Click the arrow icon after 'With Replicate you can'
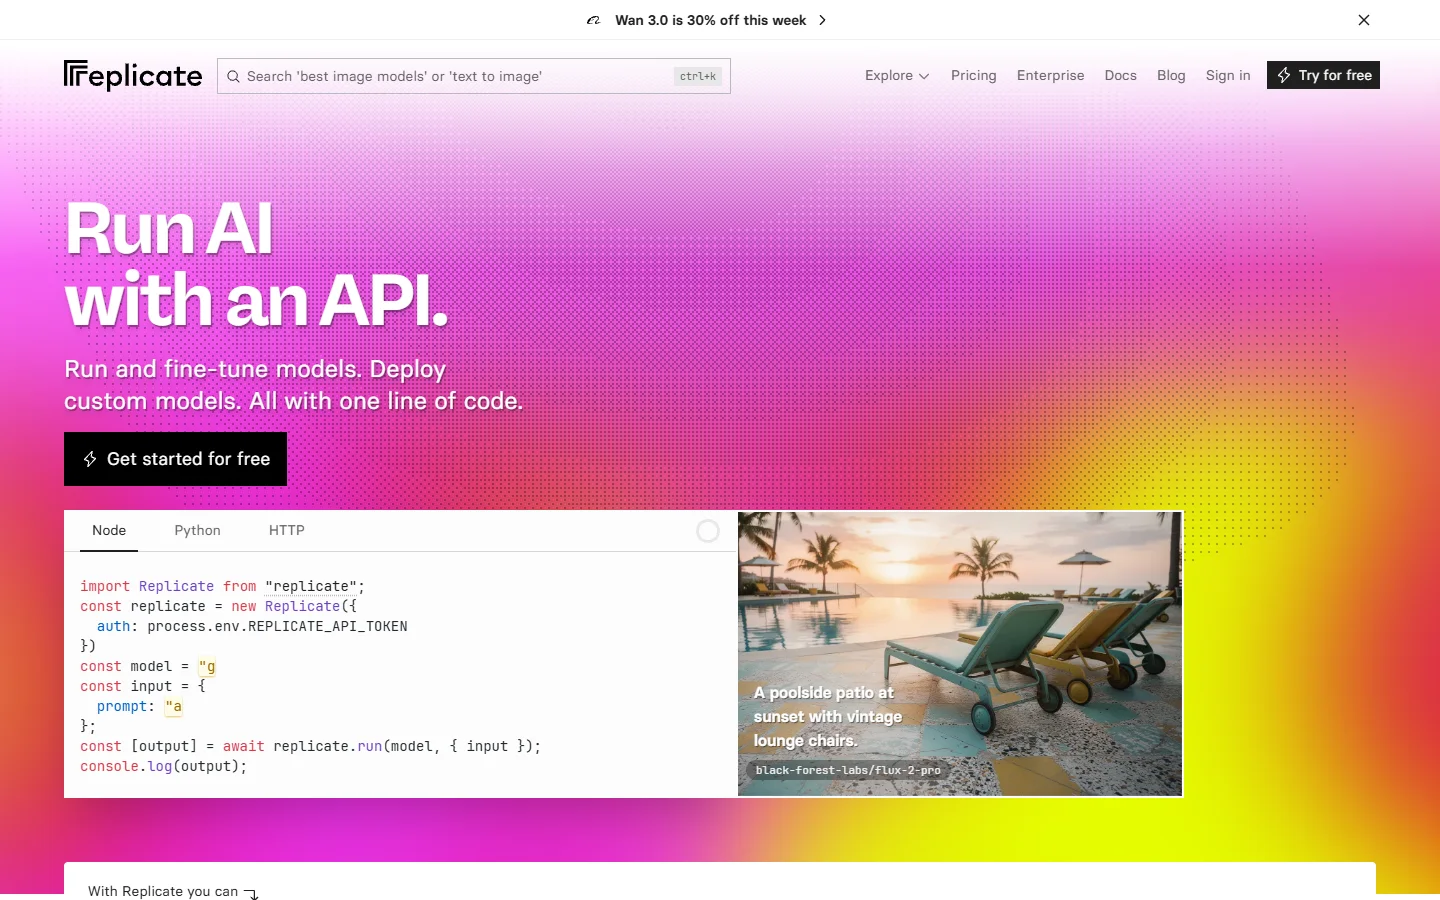1440x900 pixels. click(252, 893)
